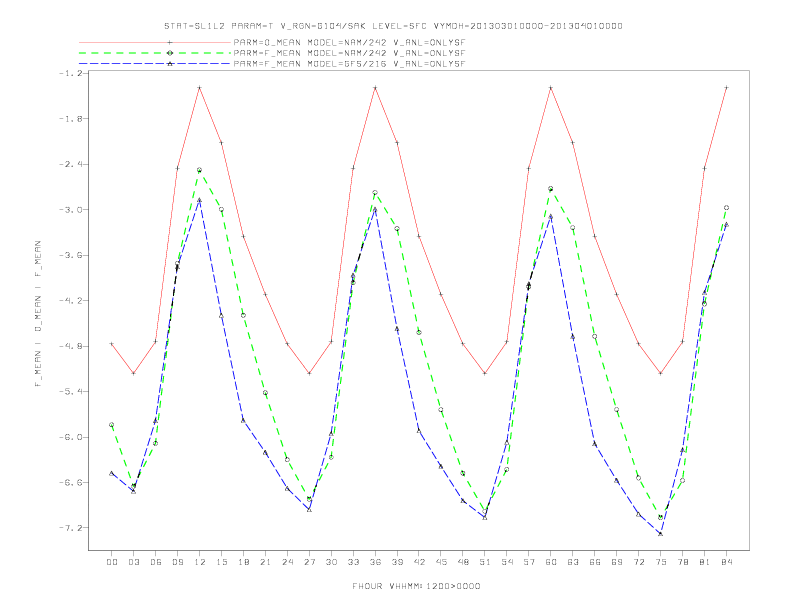The width and height of the screenshot is (792, 612).
Task: Click forecast hour tick label 54
Action: (x=507, y=562)
